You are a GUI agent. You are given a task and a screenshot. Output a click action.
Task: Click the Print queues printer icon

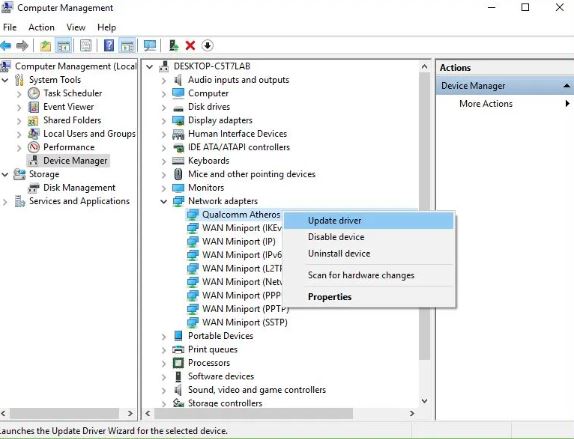click(178, 350)
